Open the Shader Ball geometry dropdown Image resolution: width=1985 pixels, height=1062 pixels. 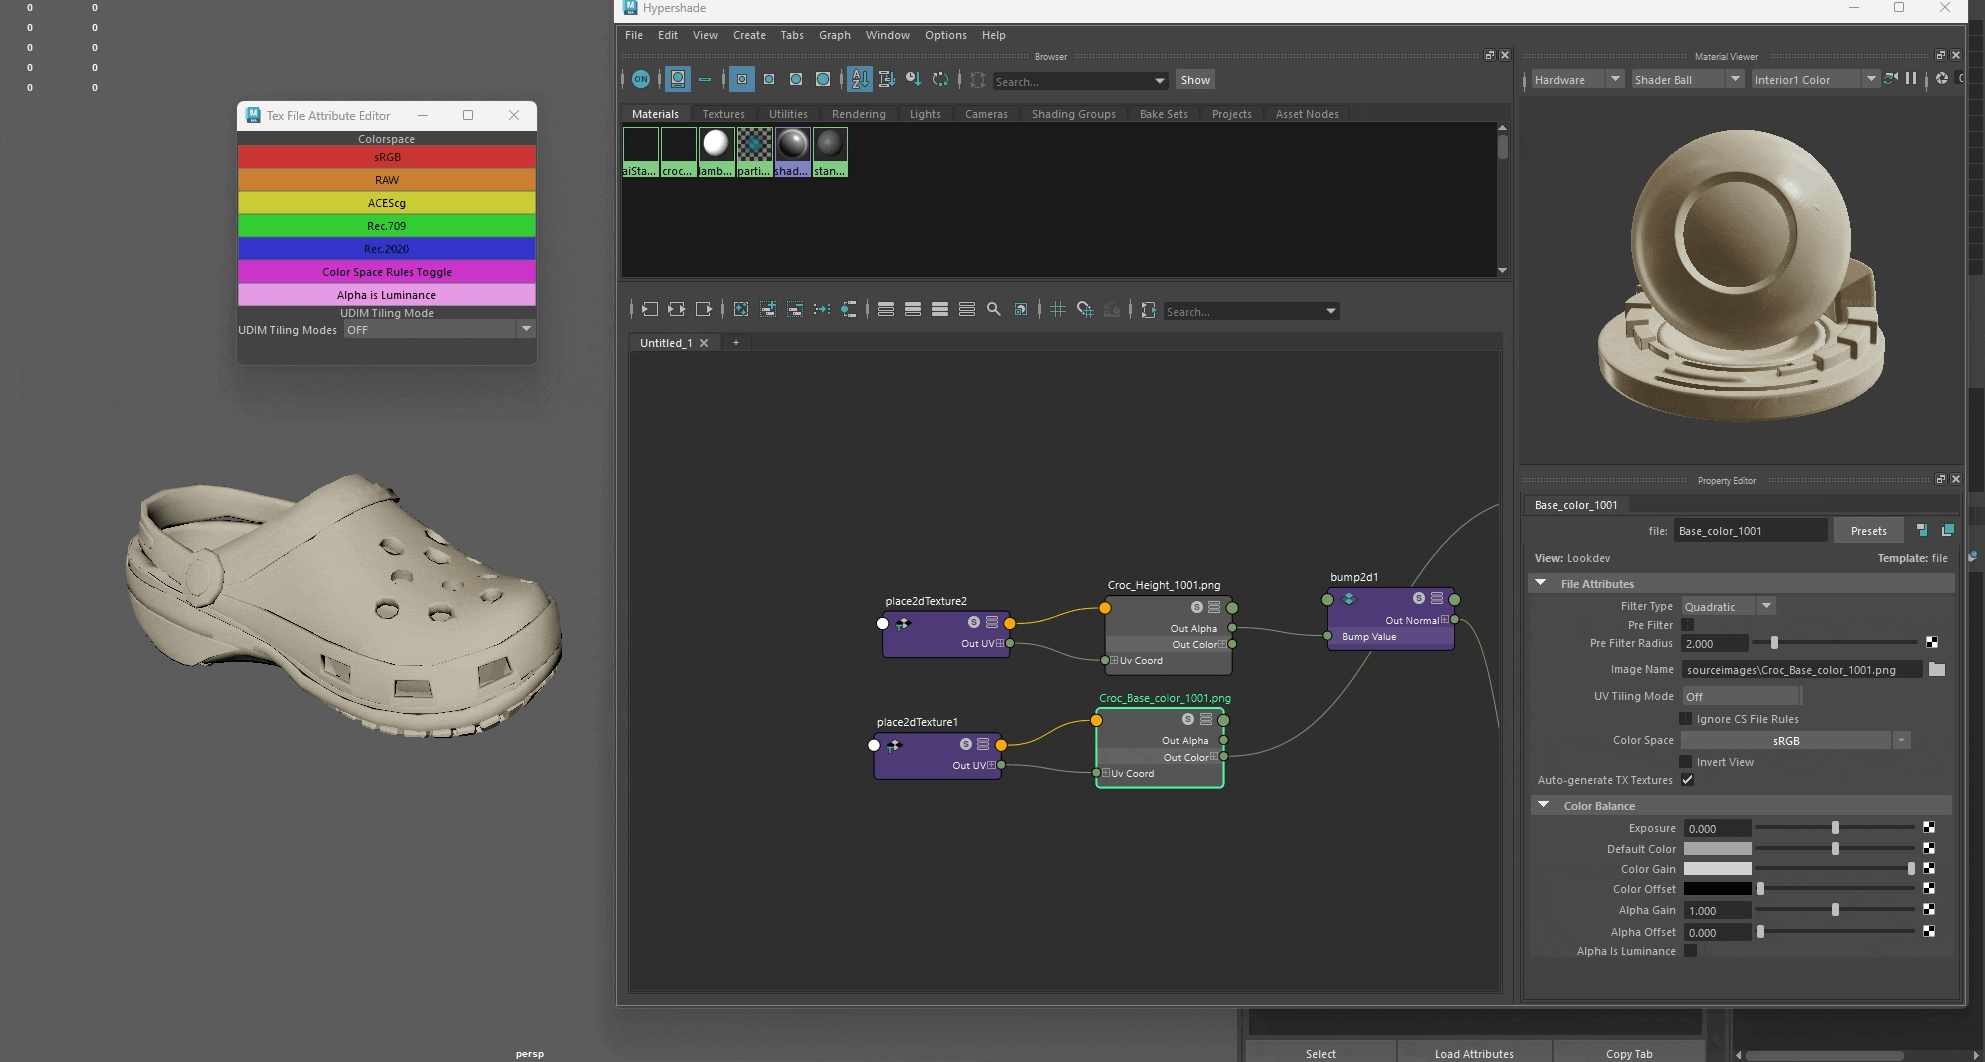[1687, 80]
